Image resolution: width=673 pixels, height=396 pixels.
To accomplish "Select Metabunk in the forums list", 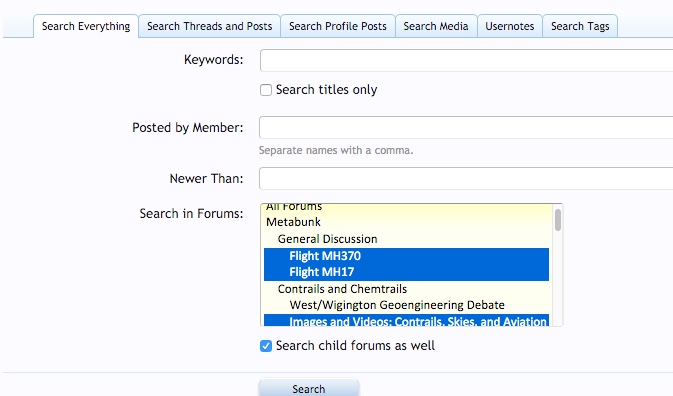I will coord(406,222).
